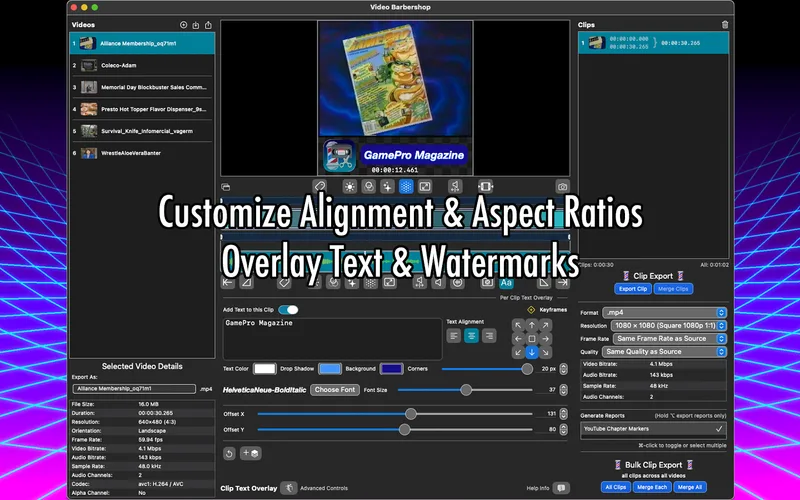
Task: Reset text overlay with circular arrow icon
Action: pos(229,453)
